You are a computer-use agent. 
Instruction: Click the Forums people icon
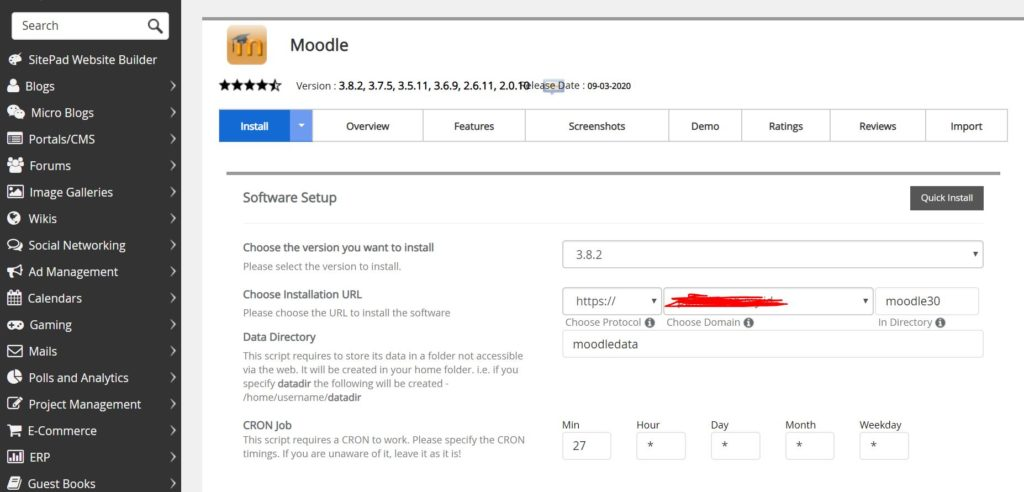[15, 165]
